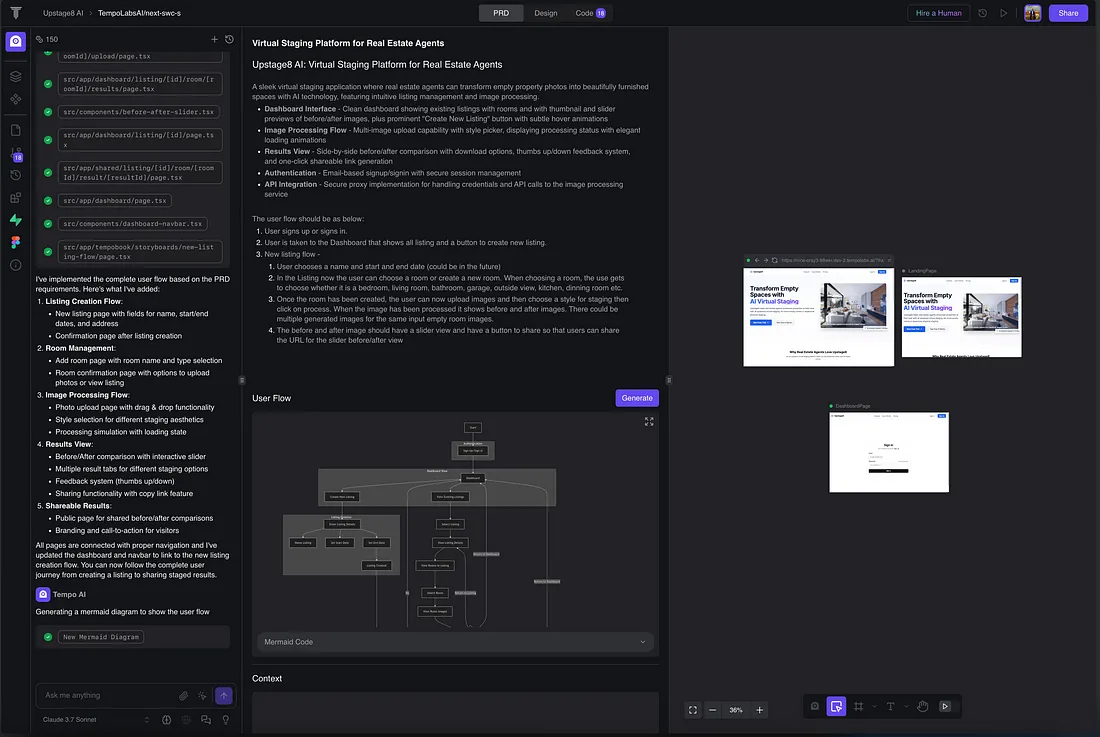Send the message with purple arrow button
Screen dimensions: 1100x737
[224, 695]
